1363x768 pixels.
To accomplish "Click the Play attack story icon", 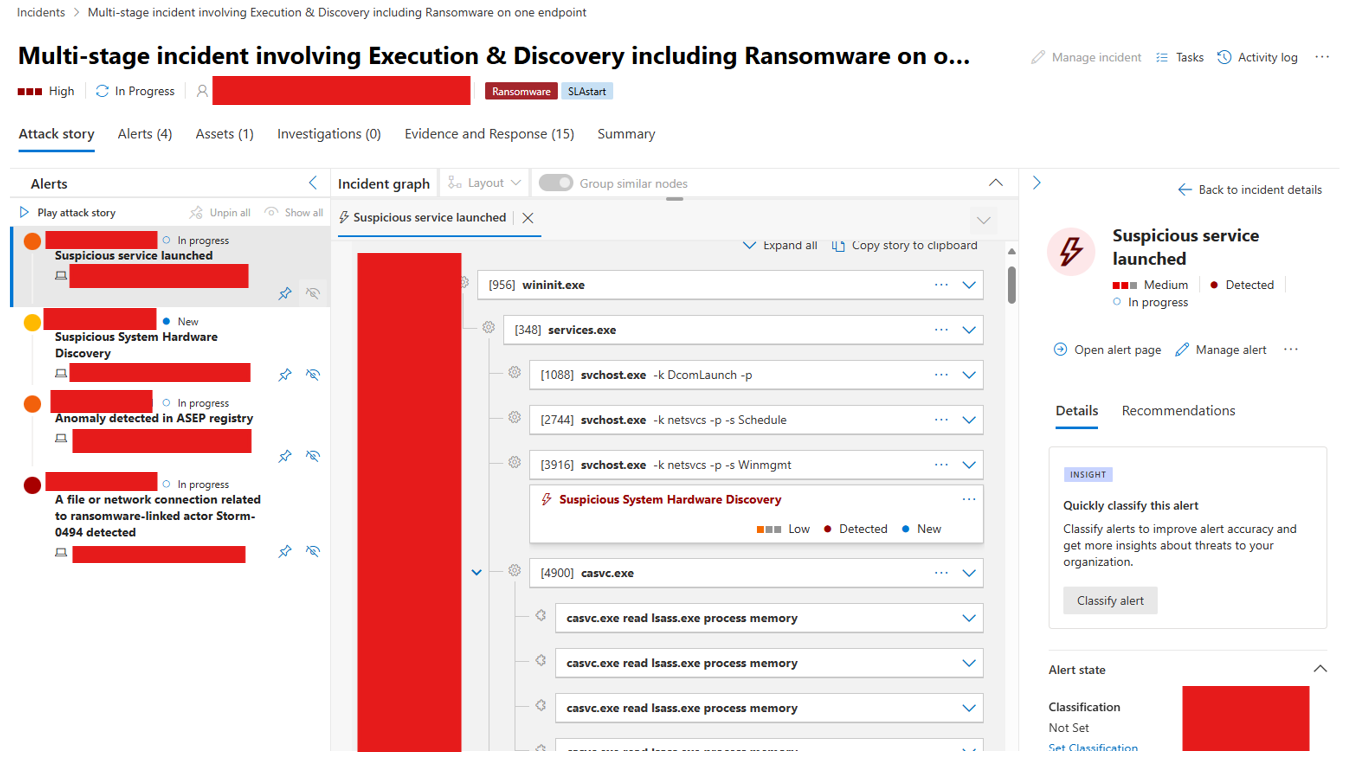I will click(x=25, y=212).
